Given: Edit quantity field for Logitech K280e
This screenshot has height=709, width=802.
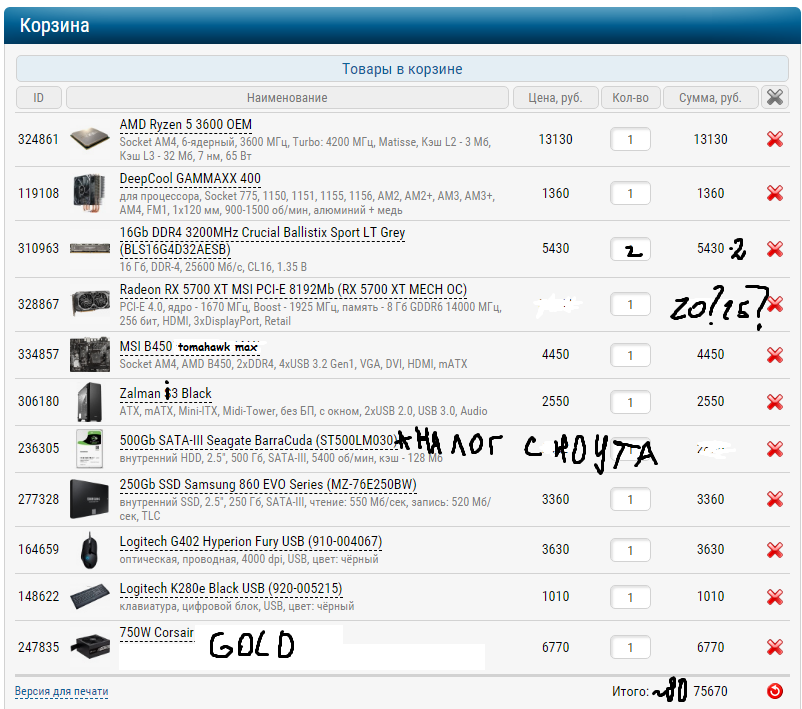Looking at the screenshot, I should 630,597.
